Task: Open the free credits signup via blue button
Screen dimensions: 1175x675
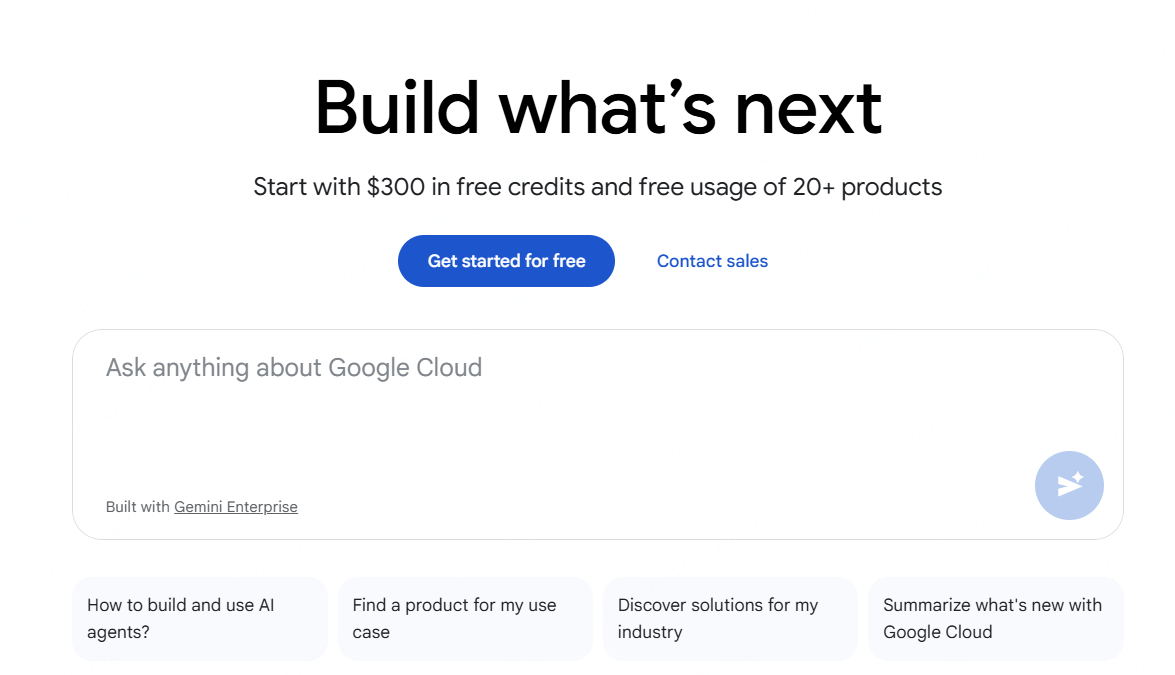Action: coord(506,261)
